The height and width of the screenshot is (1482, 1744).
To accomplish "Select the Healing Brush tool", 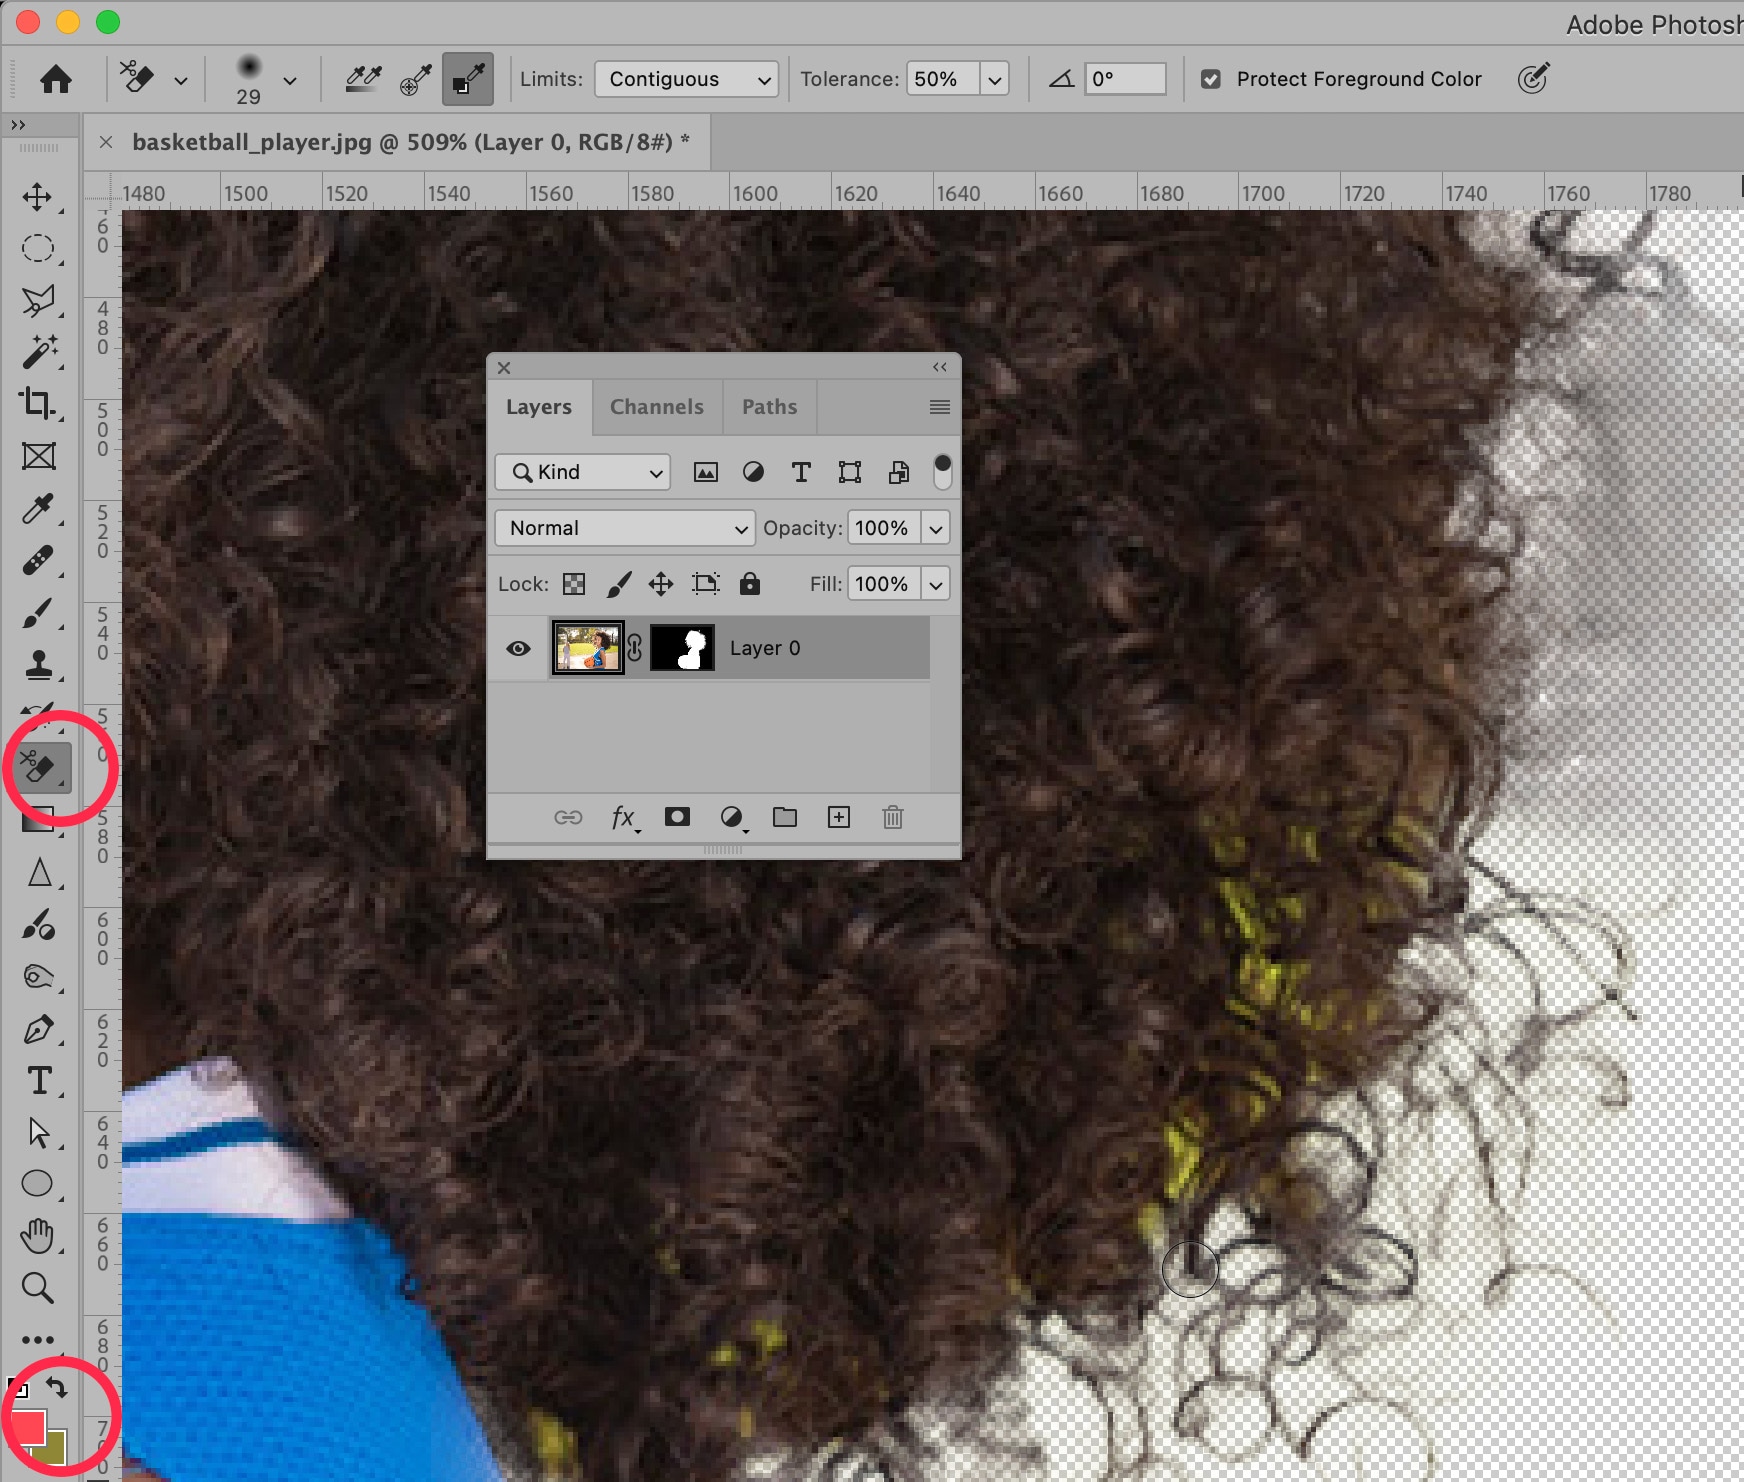I will click(x=38, y=560).
